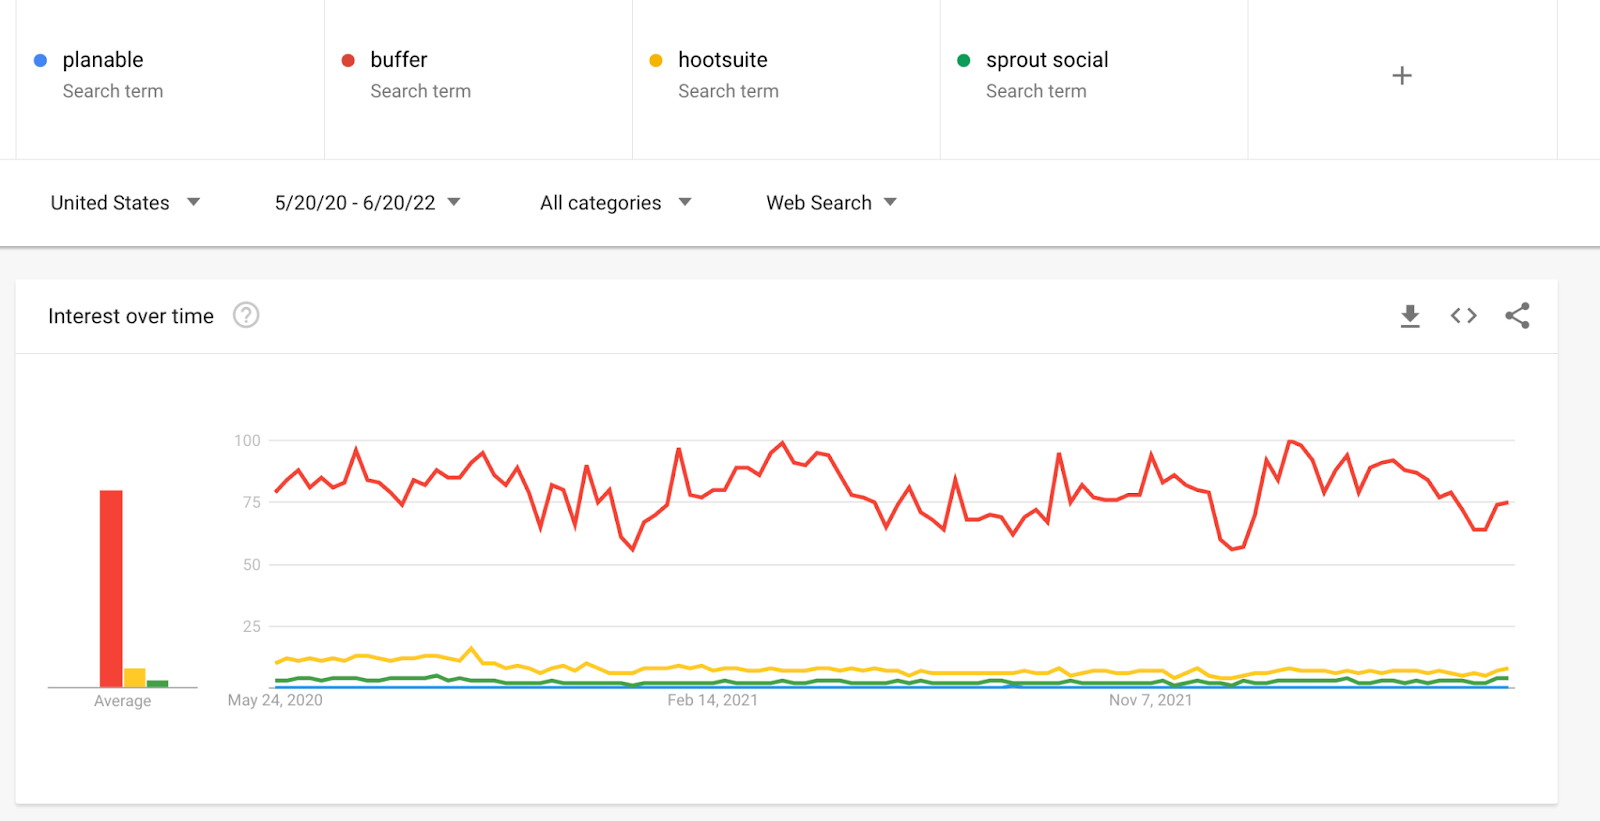Expand the Web Search type dropdown
This screenshot has width=1600, height=821.
(x=831, y=203)
